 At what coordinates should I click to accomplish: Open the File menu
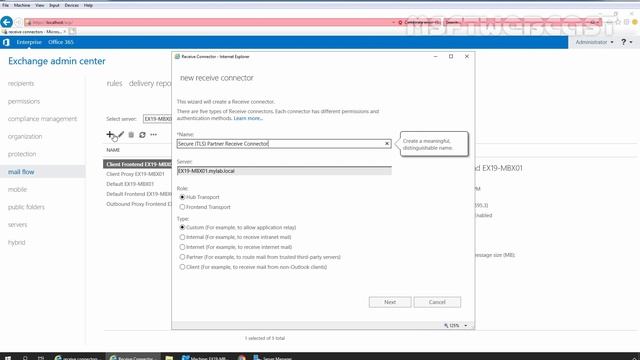(x=5, y=5)
